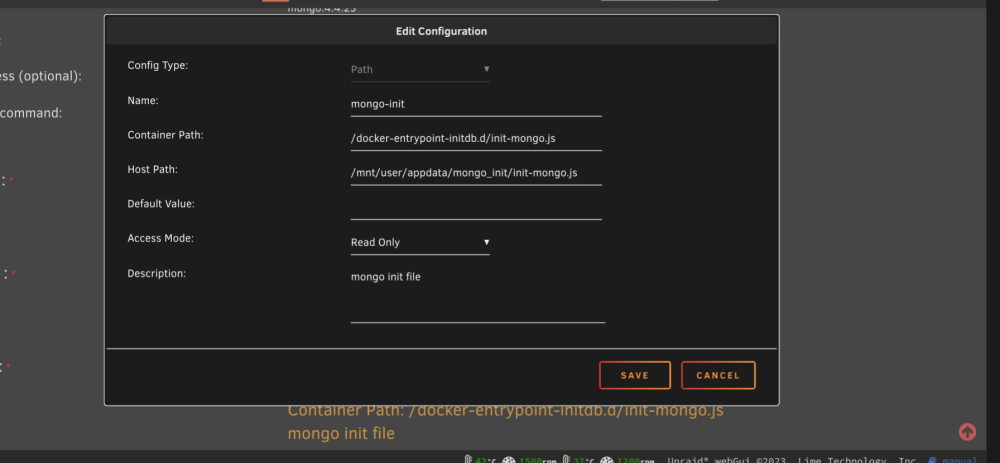Click the 'Description:' label
Viewport: 1000px width, 463px height.
[x=156, y=273]
